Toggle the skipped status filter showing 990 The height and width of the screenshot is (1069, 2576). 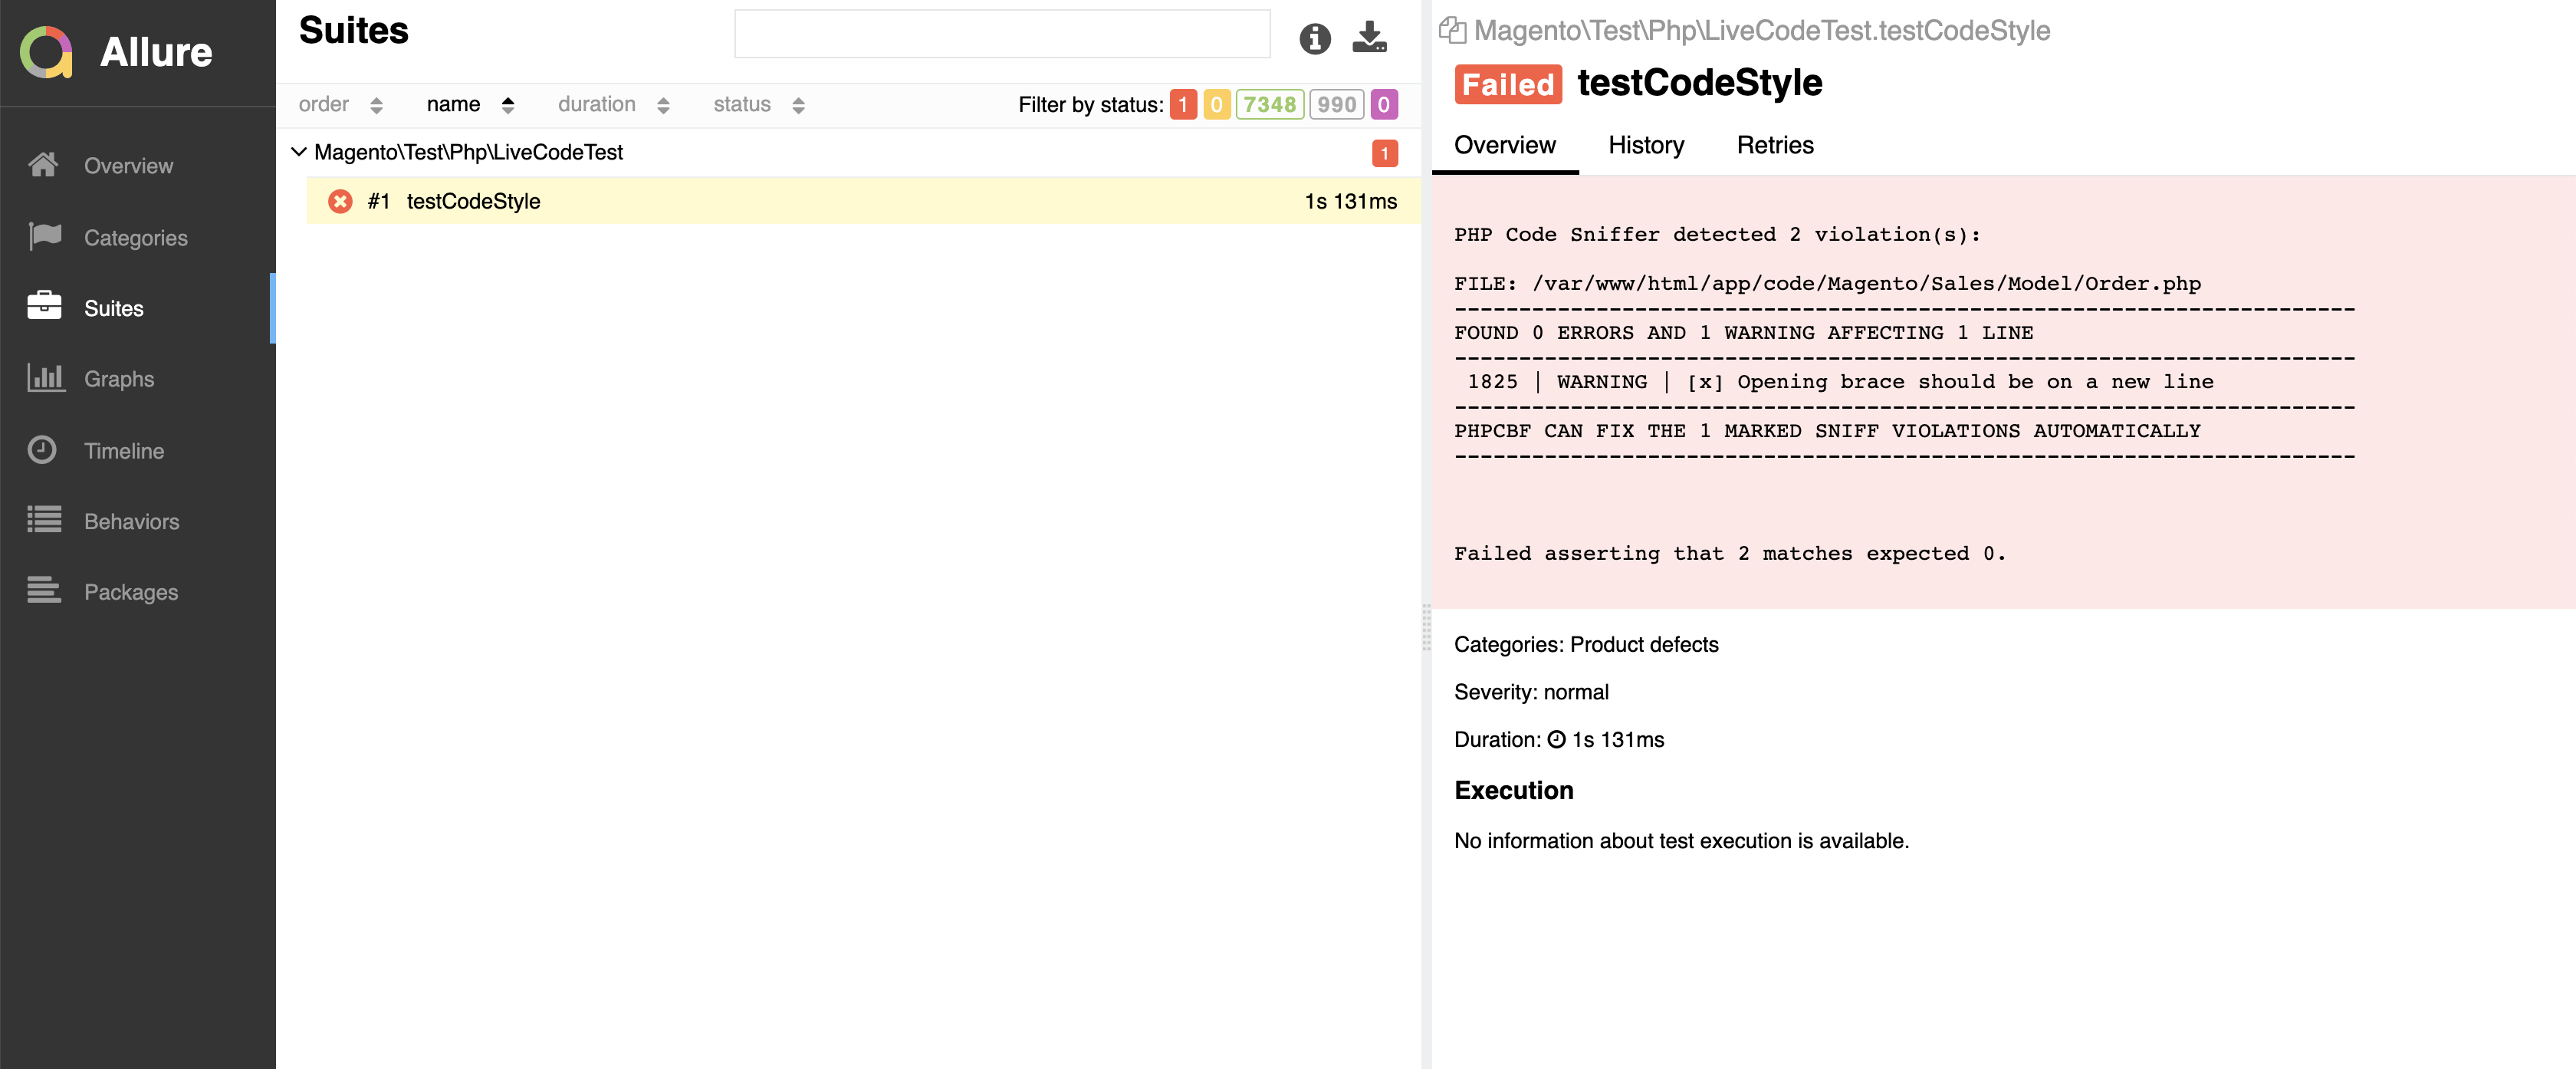[1336, 104]
